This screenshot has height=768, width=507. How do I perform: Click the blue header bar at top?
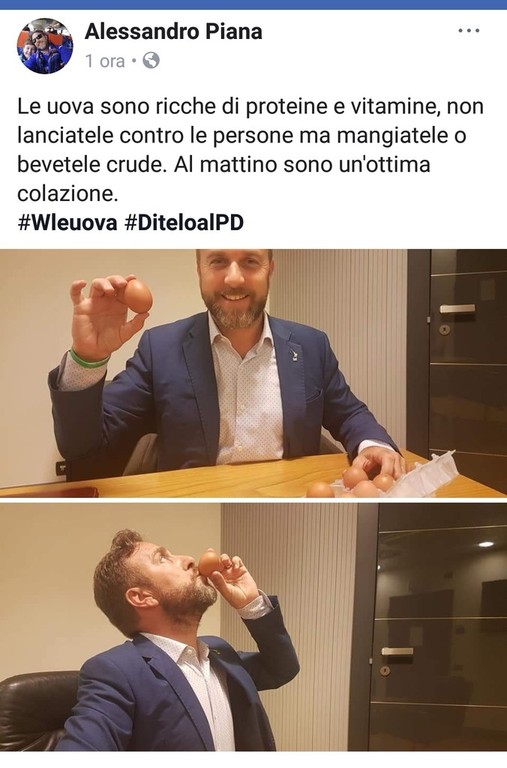(253, 4)
